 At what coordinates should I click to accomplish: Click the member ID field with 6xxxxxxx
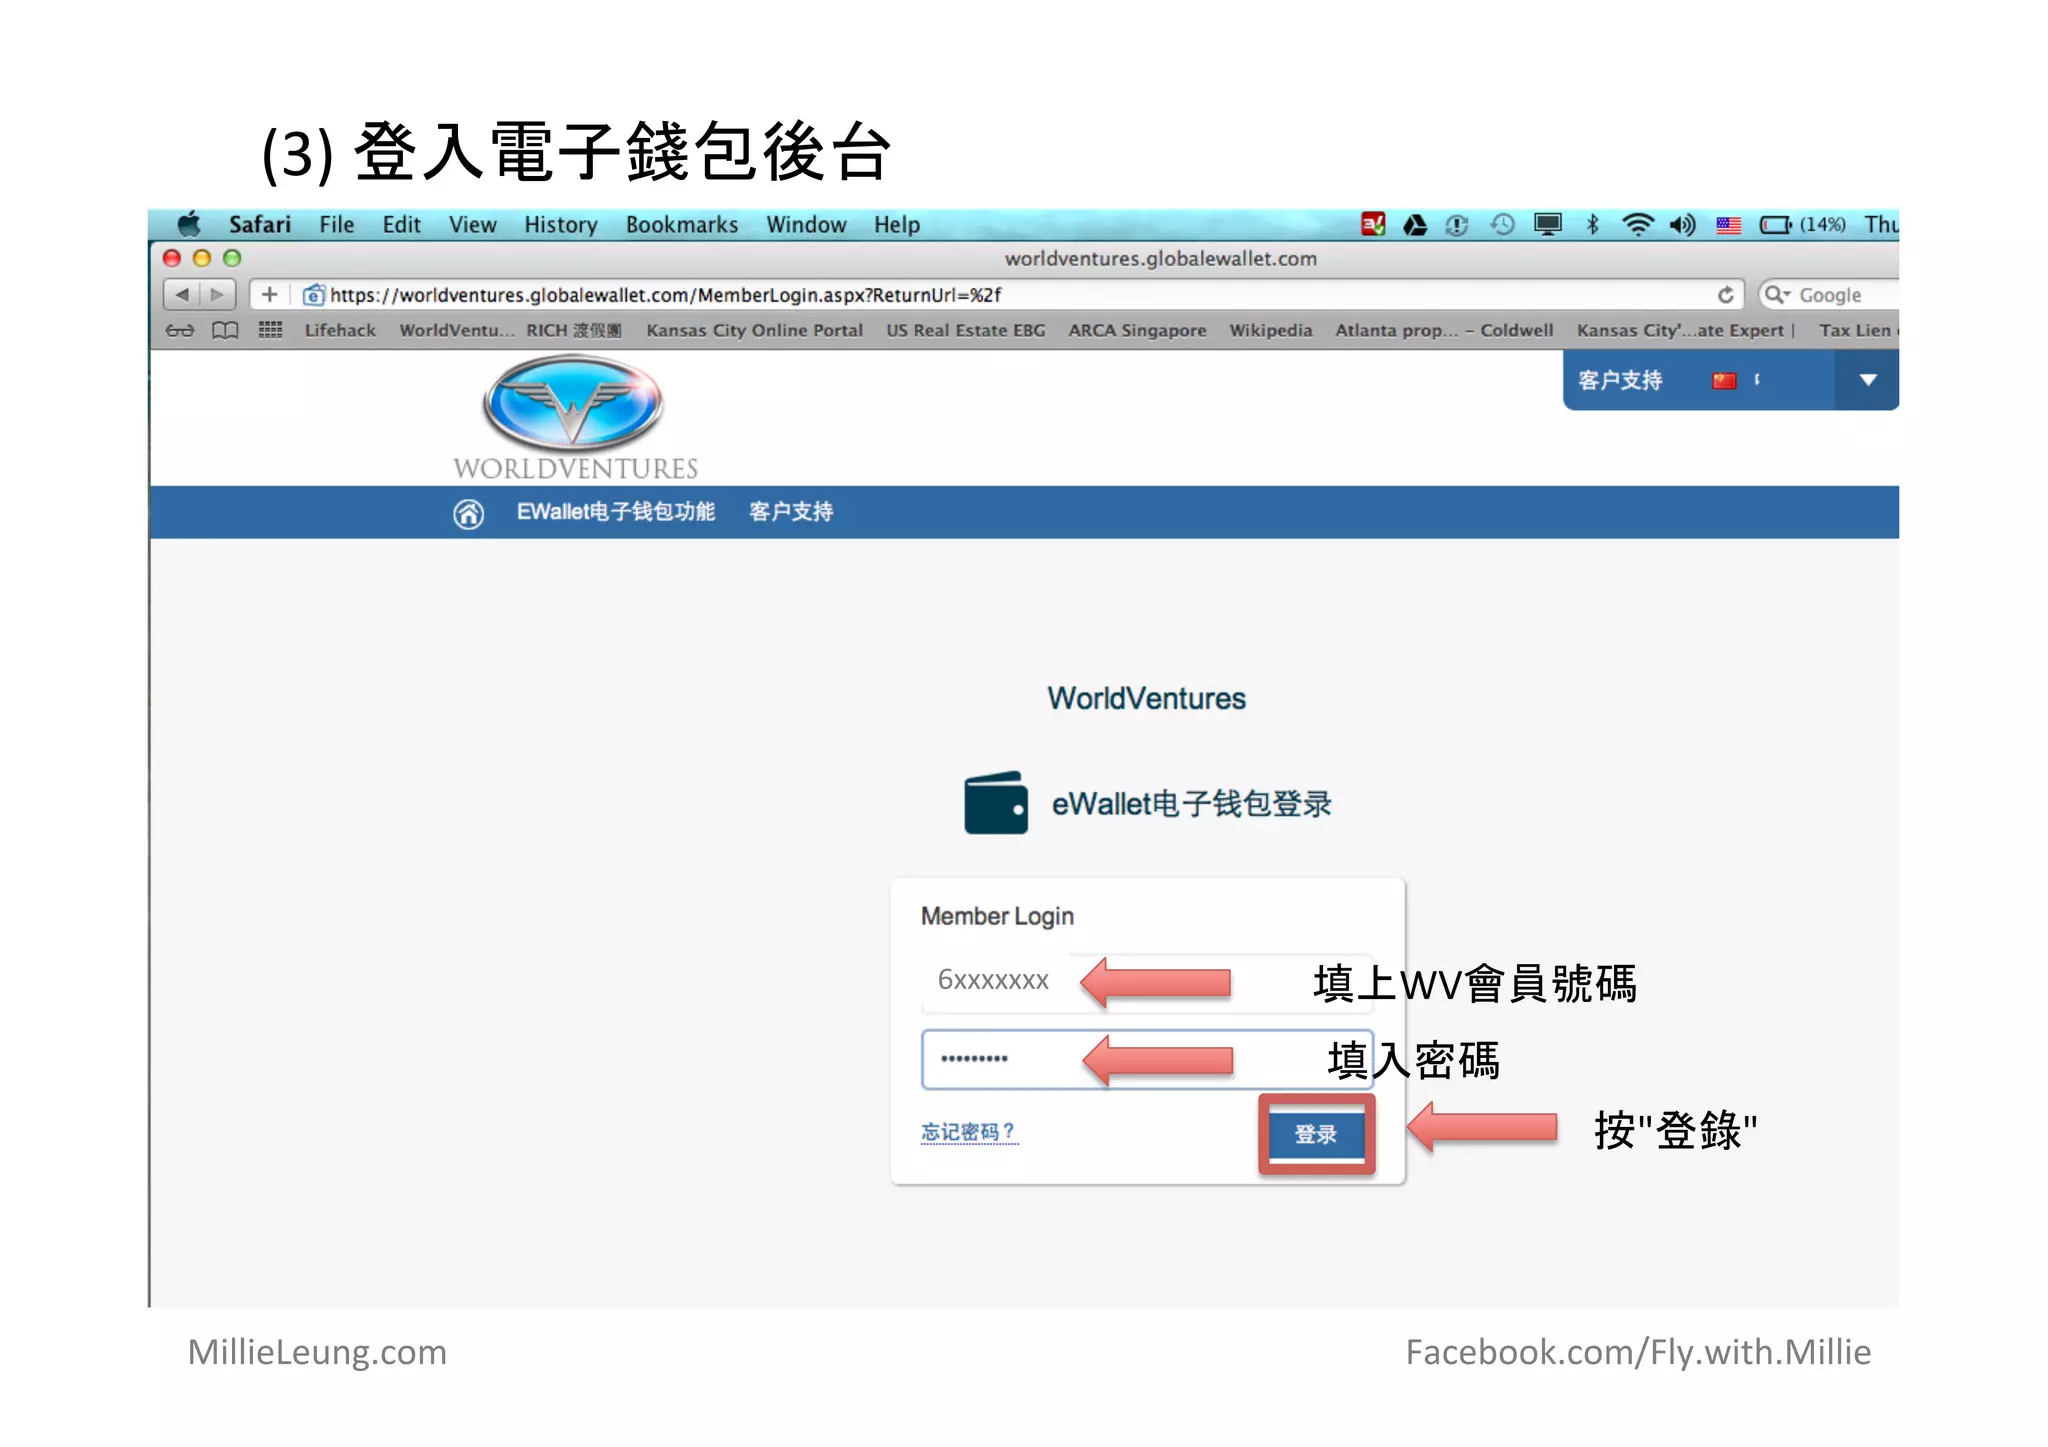click(1147, 982)
